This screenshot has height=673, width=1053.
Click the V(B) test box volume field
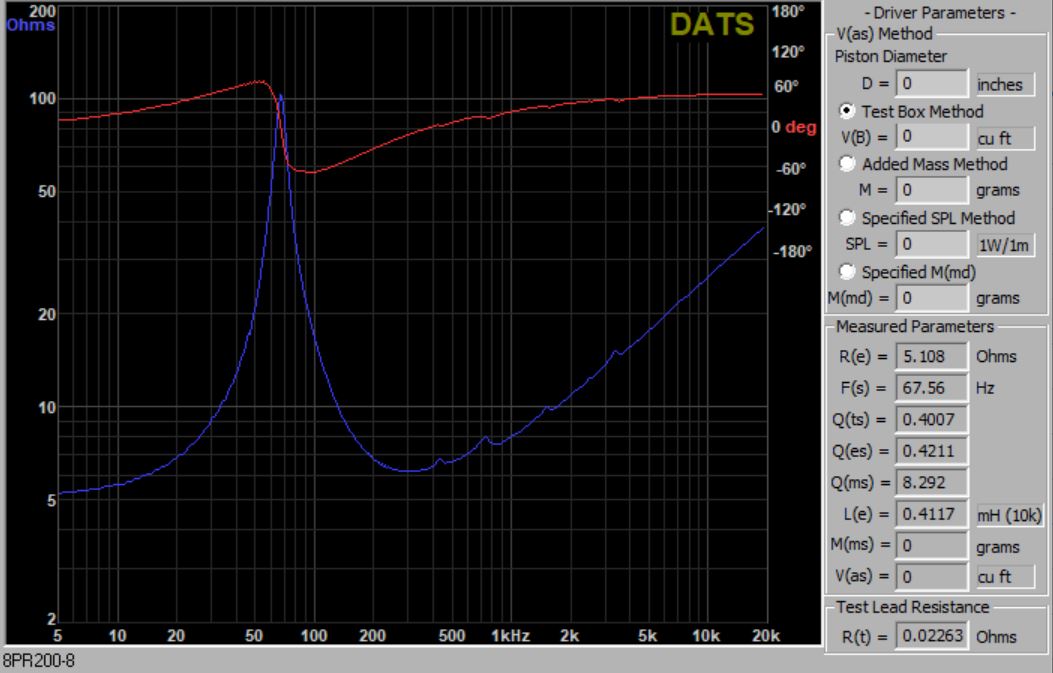[x=931, y=136]
